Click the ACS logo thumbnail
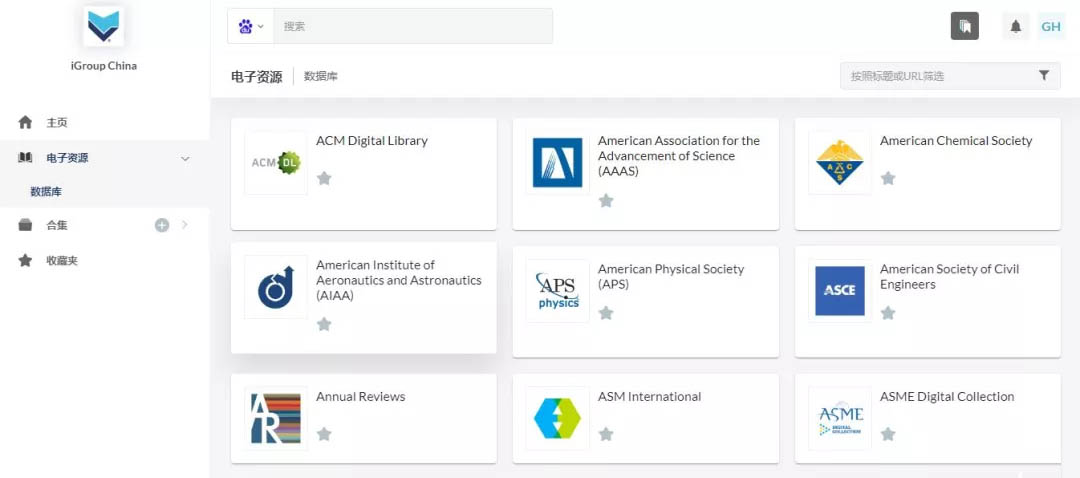 pyautogui.click(x=840, y=163)
